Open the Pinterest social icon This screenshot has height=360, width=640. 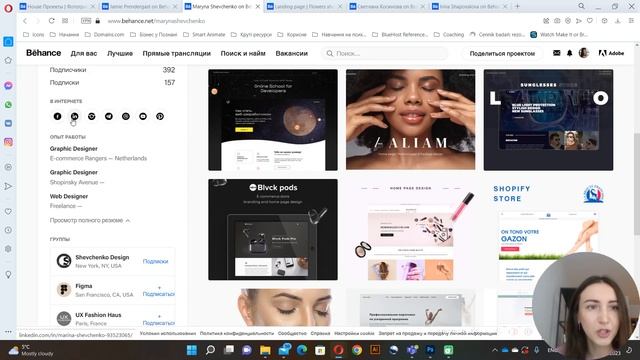click(160, 116)
